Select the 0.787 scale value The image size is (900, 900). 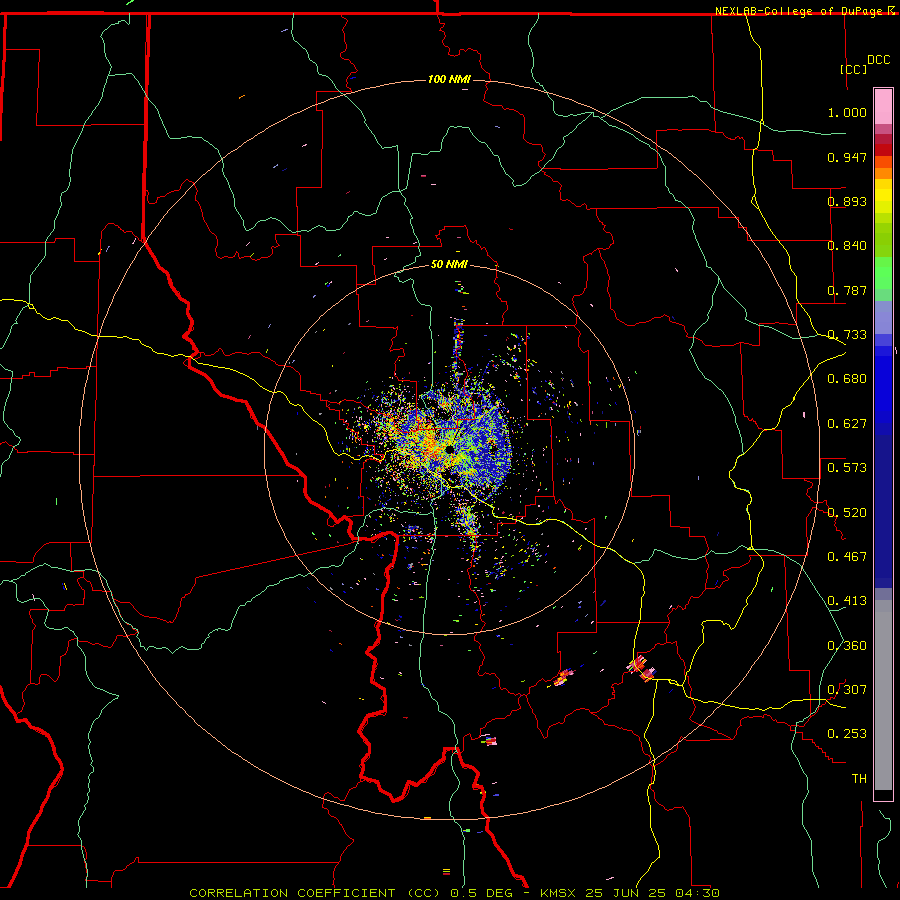tap(847, 290)
